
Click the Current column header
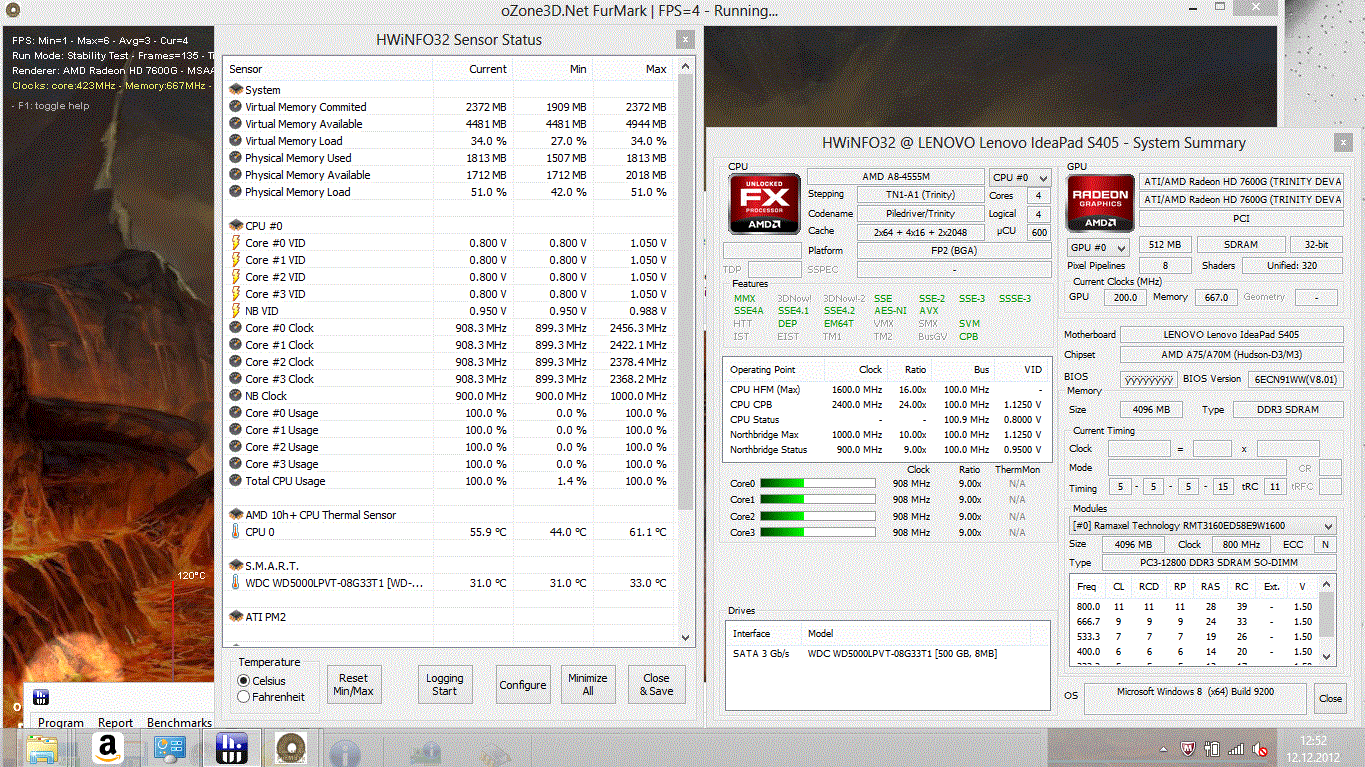pos(473,69)
